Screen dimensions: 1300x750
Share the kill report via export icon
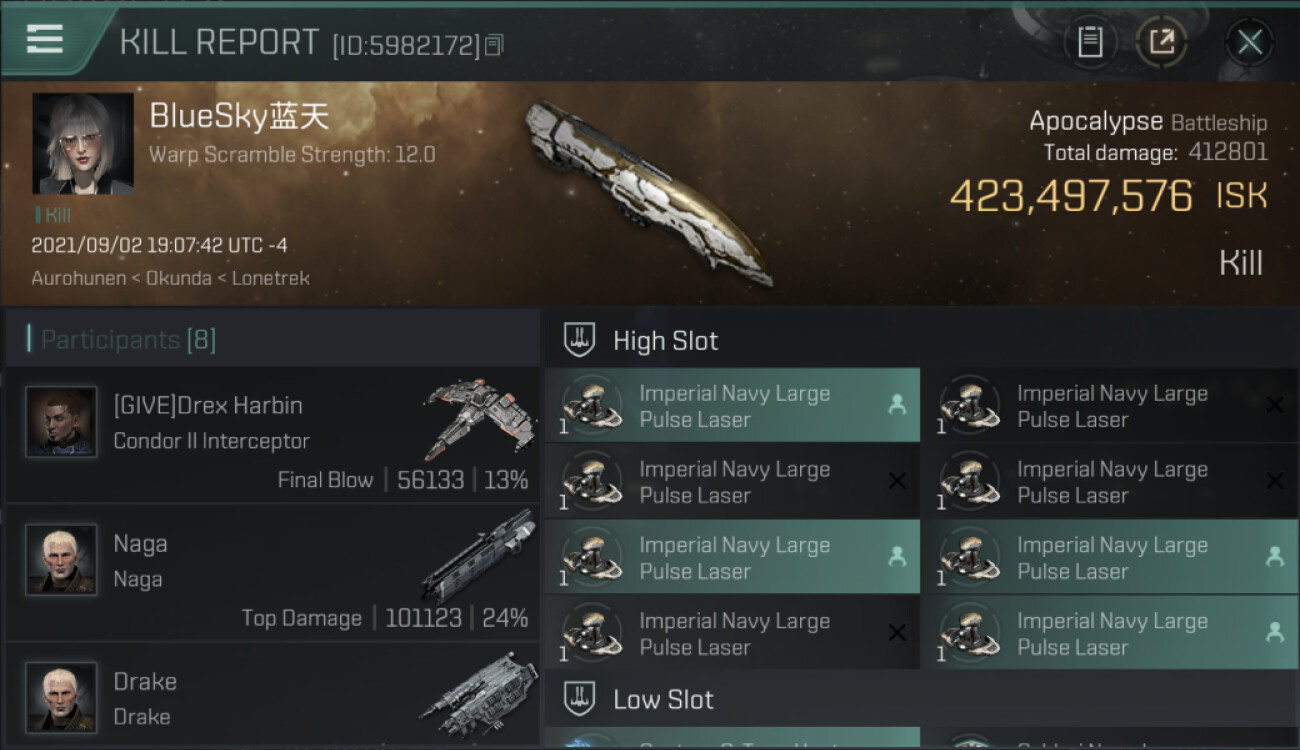[1161, 42]
